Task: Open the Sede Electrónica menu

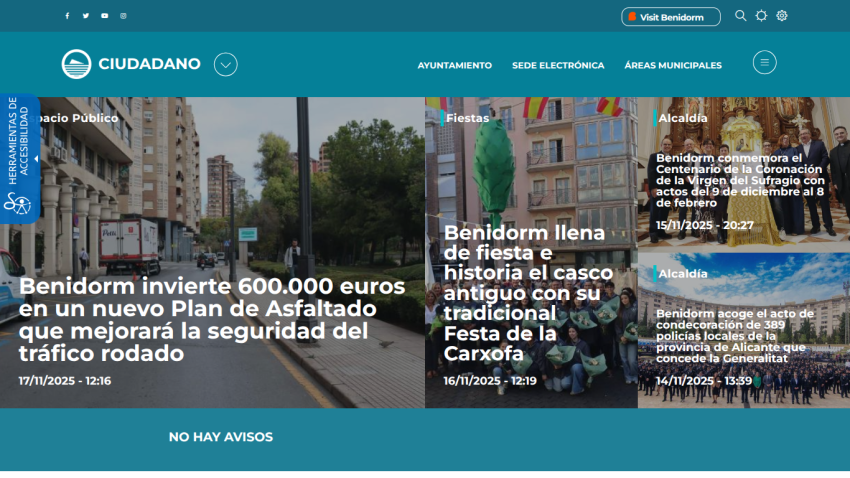Action: 558,65
